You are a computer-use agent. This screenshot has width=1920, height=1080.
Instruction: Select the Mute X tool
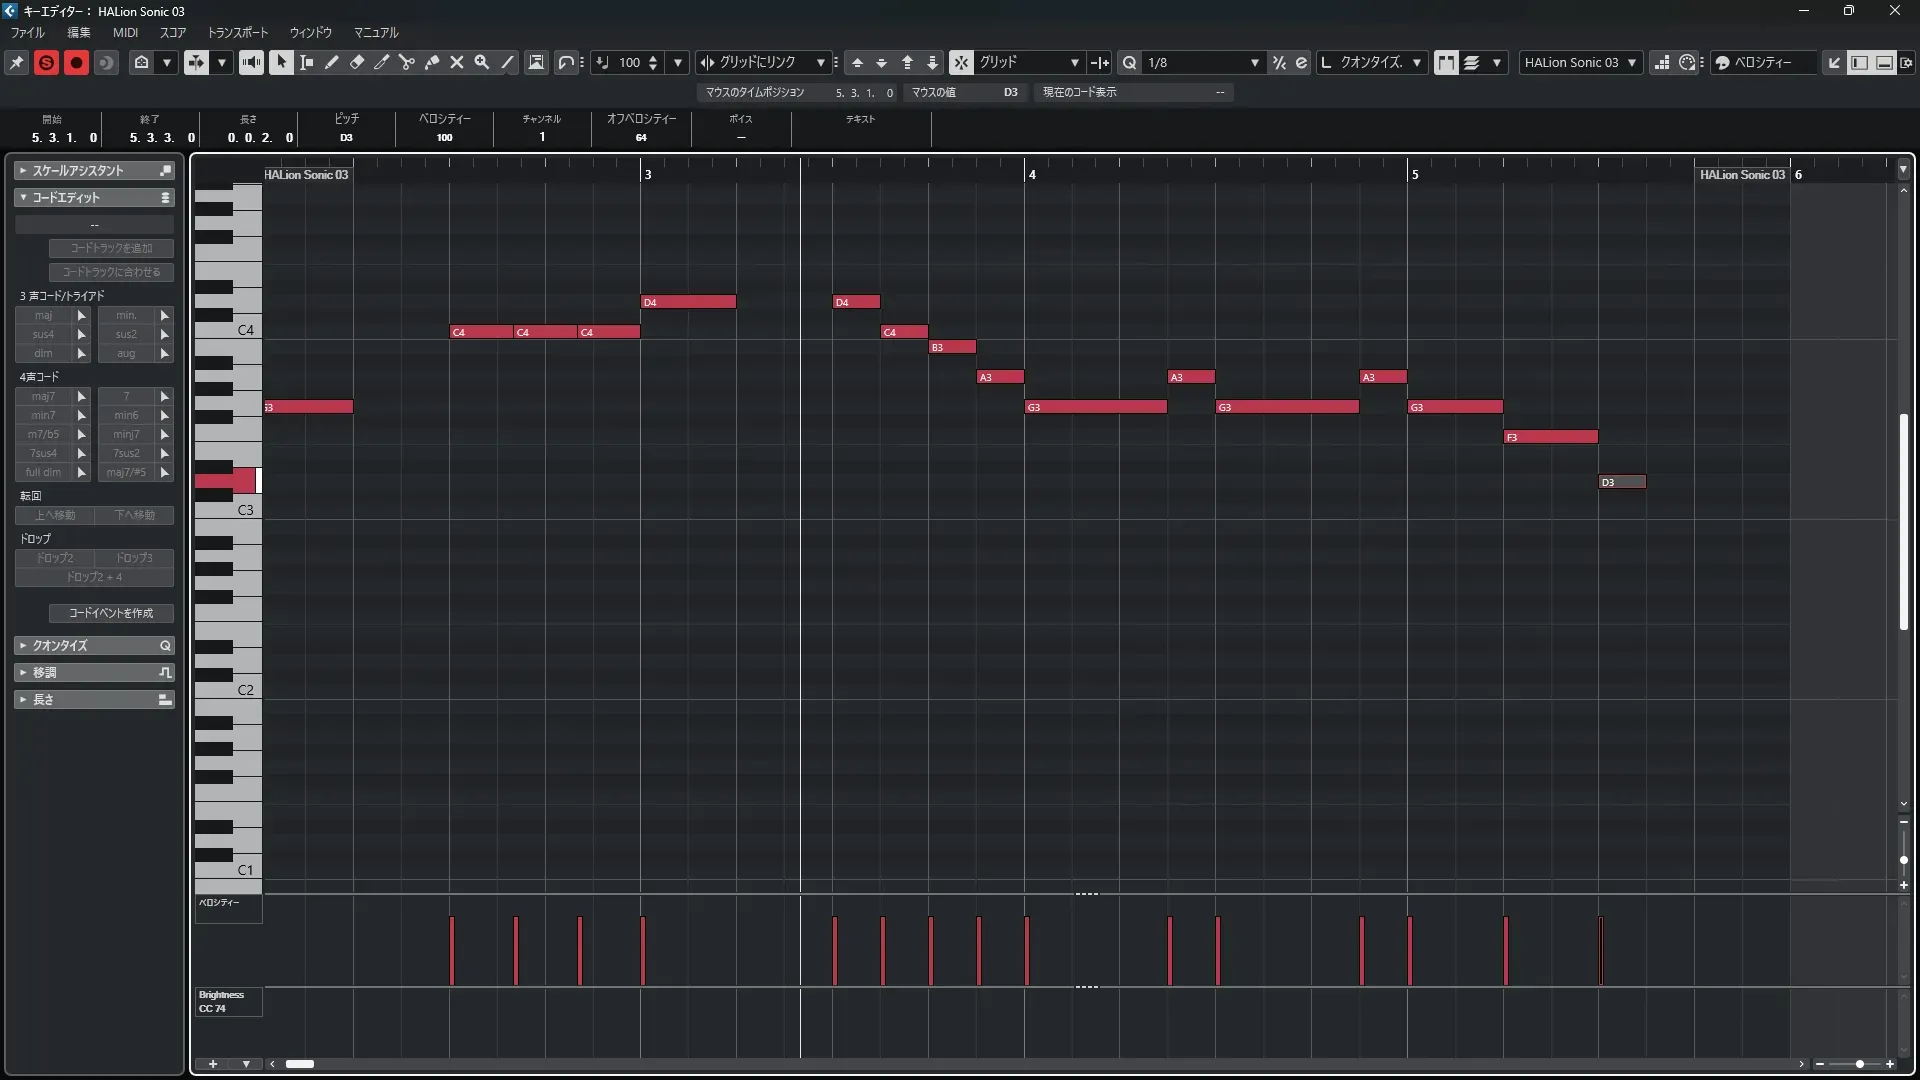[x=457, y=62]
